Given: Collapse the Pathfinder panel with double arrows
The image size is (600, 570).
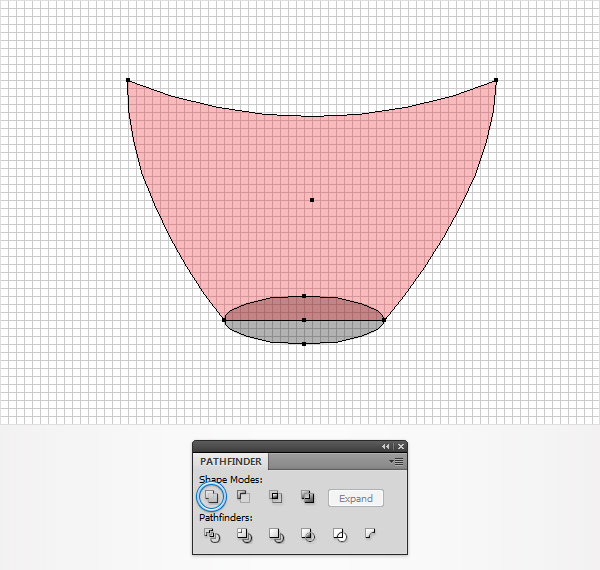Looking at the screenshot, I should tap(385, 446).
